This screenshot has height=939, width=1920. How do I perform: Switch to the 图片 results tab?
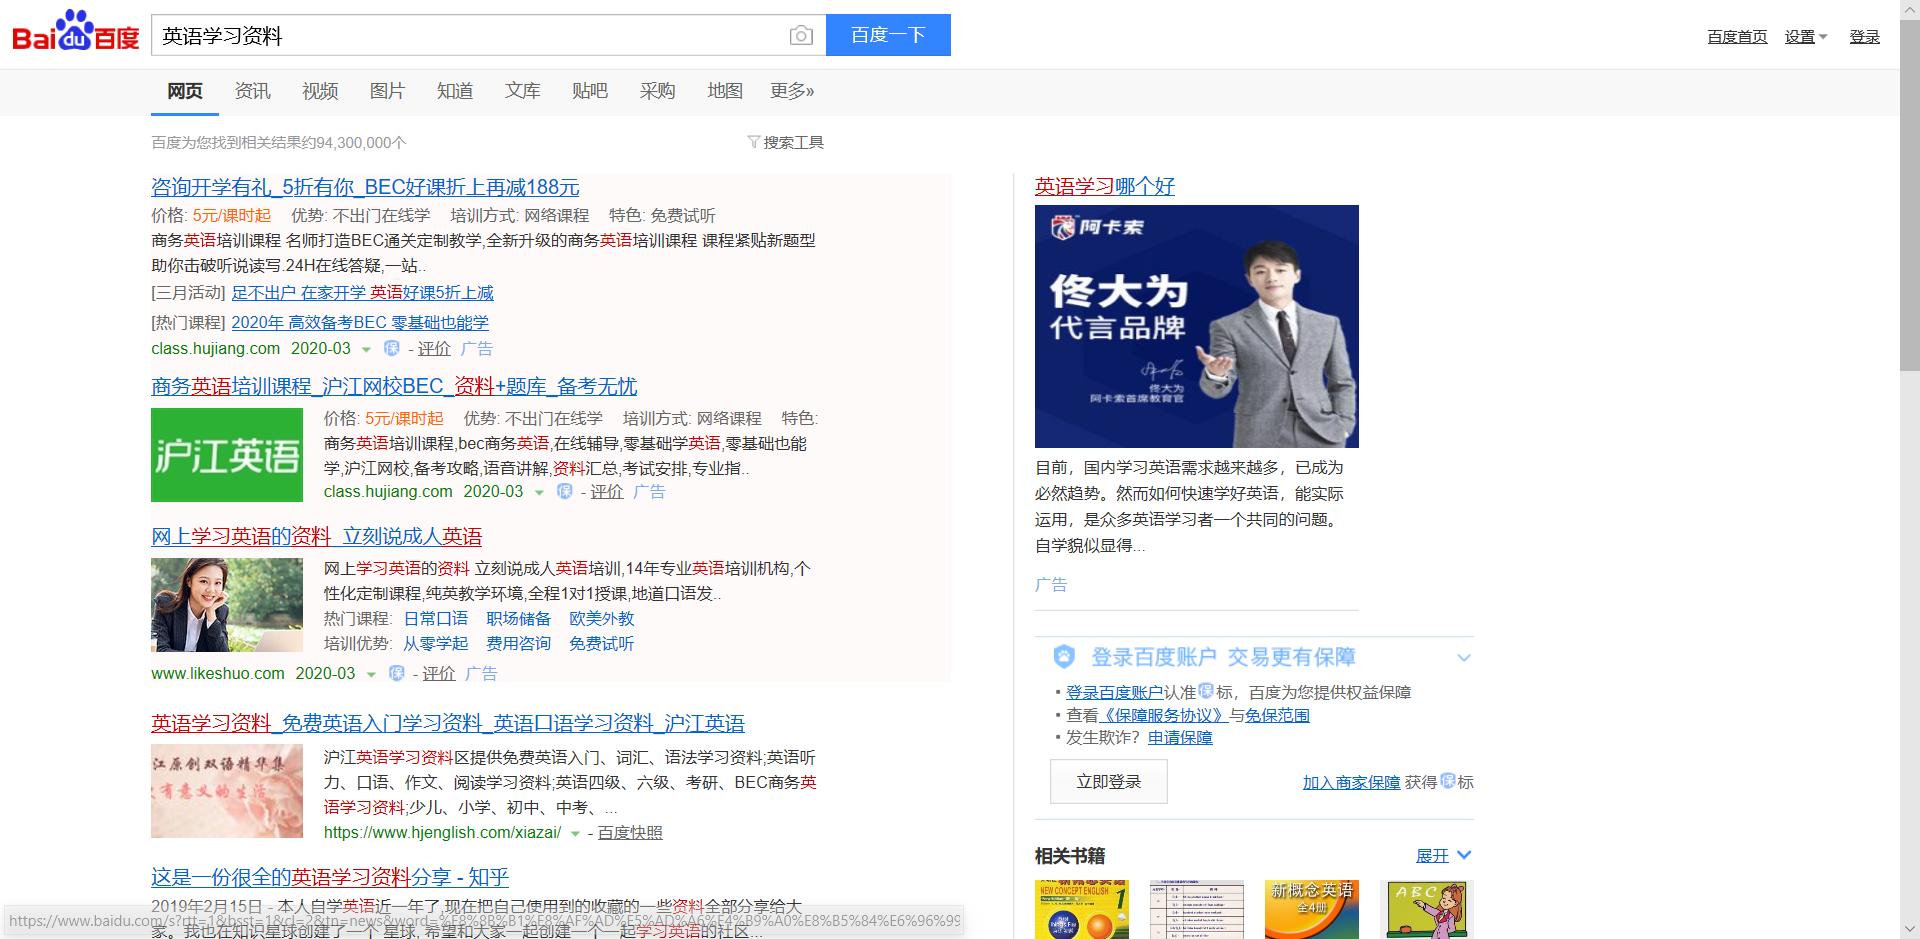click(x=387, y=90)
